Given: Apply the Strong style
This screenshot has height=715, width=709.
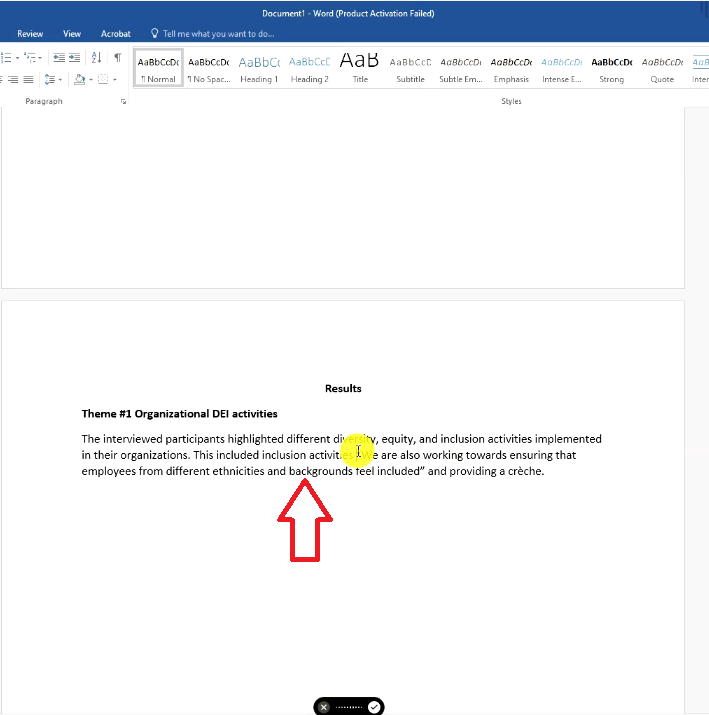Looking at the screenshot, I should pos(611,68).
